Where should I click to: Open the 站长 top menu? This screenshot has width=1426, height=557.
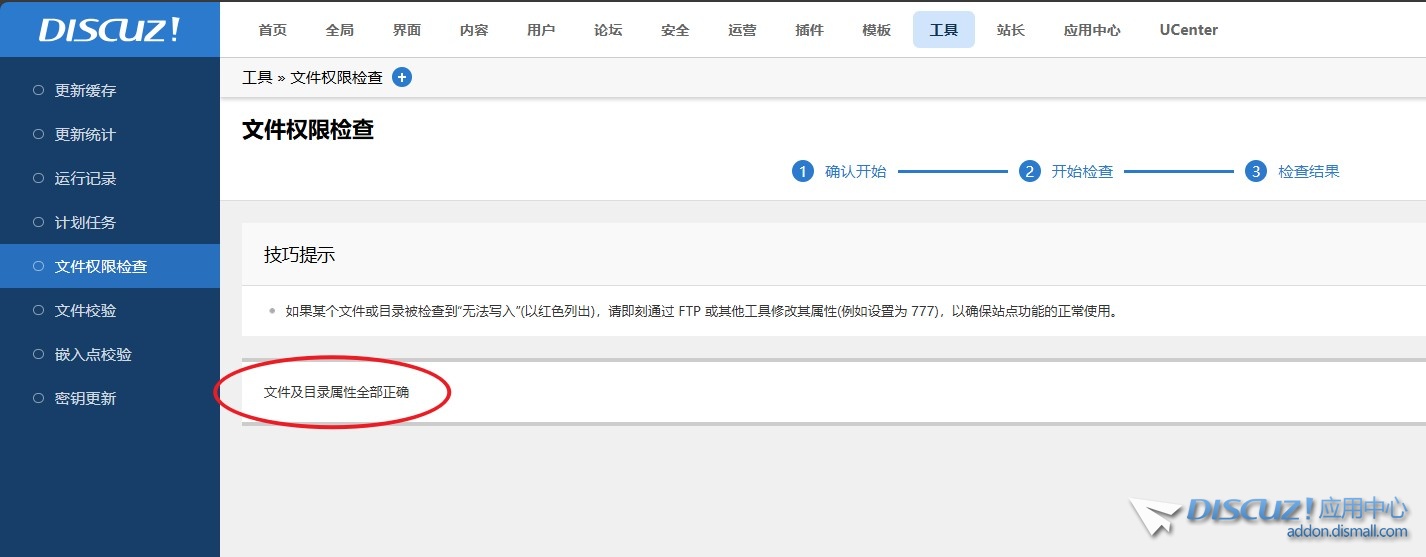[x=1011, y=30]
